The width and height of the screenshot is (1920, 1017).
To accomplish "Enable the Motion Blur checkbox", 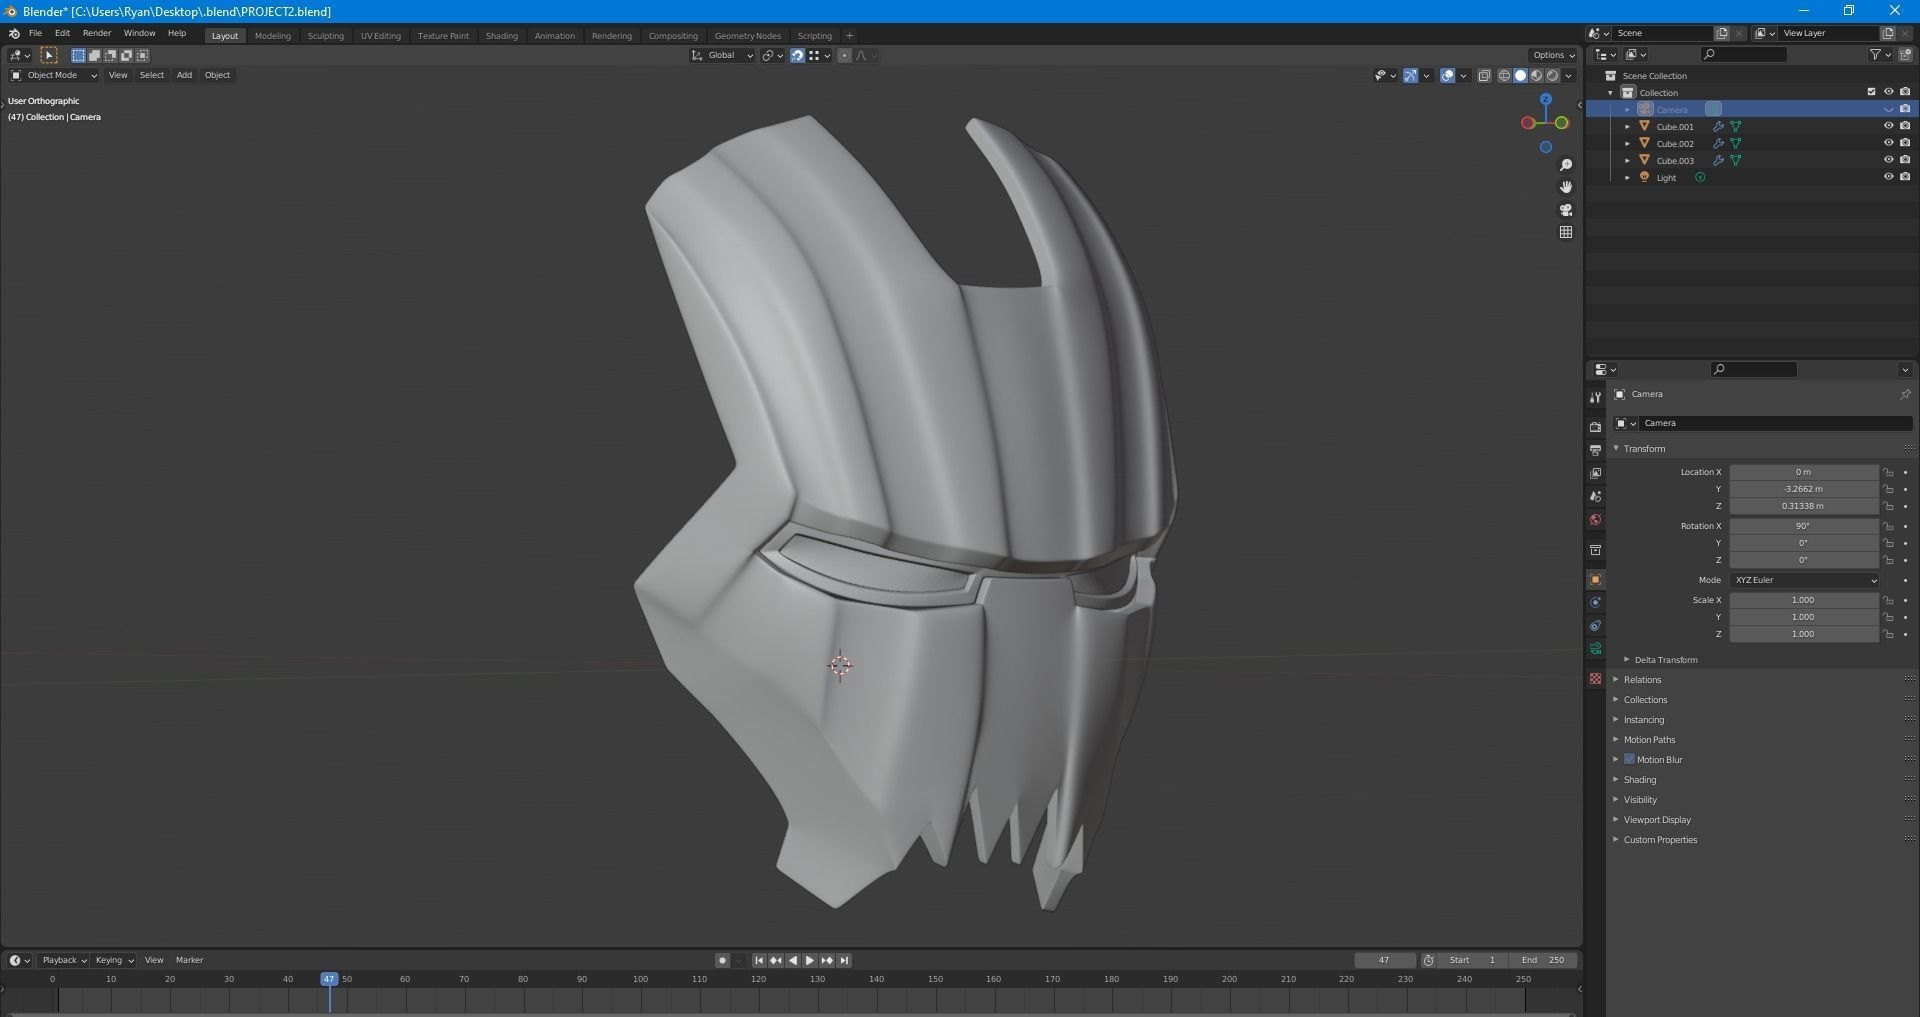I will (x=1629, y=759).
